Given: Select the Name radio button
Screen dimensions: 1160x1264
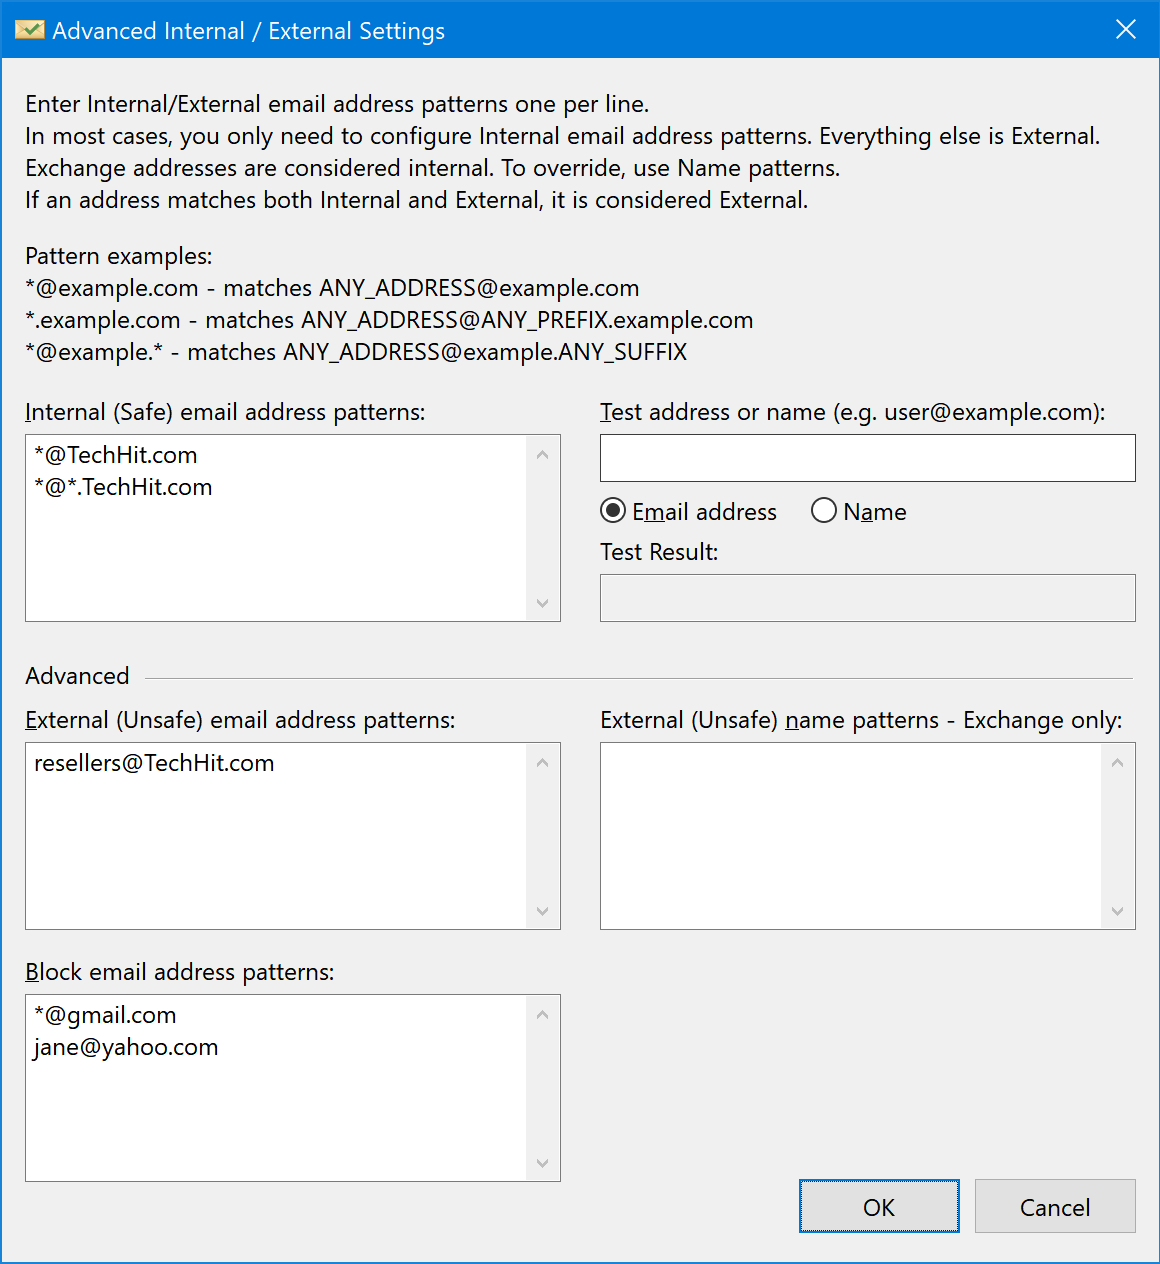Looking at the screenshot, I should point(824,511).
